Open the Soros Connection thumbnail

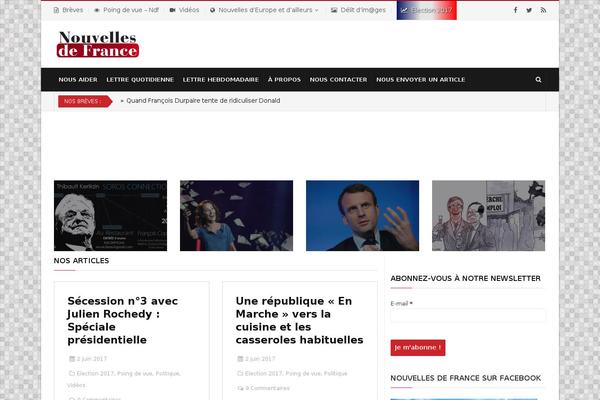tap(110, 216)
